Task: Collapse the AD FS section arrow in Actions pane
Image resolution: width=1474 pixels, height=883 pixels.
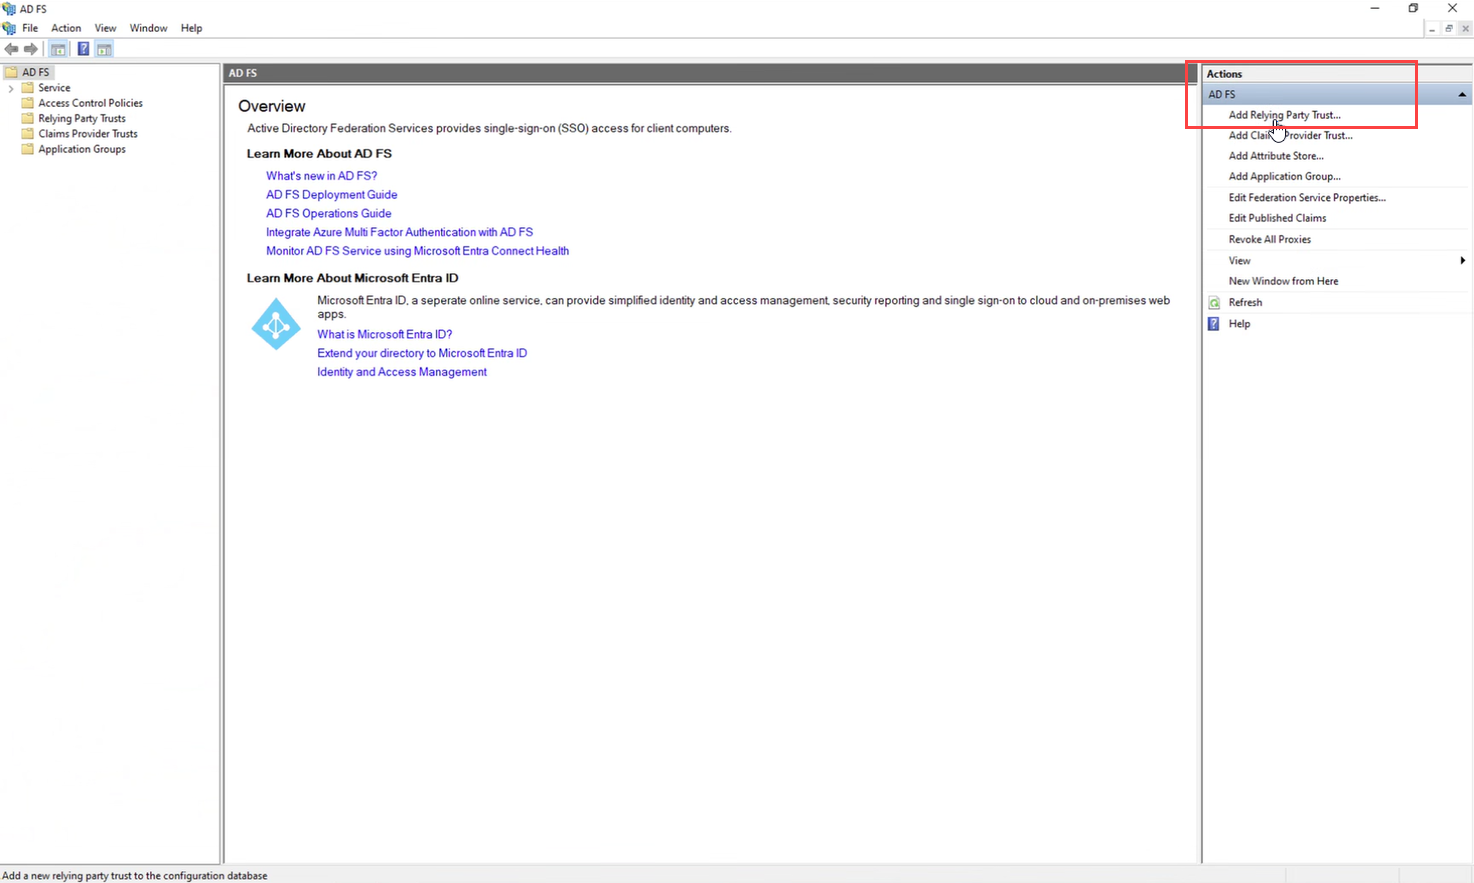Action: pyautogui.click(x=1462, y=94)
